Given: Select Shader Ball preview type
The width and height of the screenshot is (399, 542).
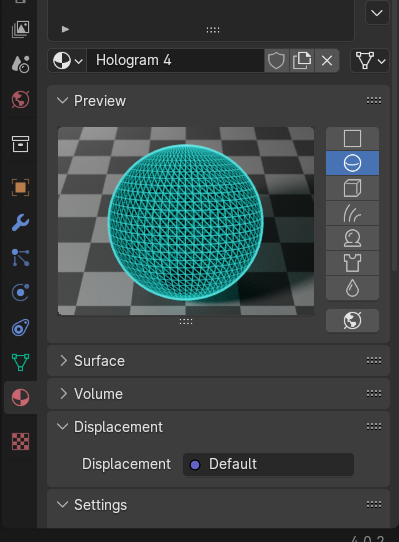Looking at the screenshot, I should tap(352, 238).
